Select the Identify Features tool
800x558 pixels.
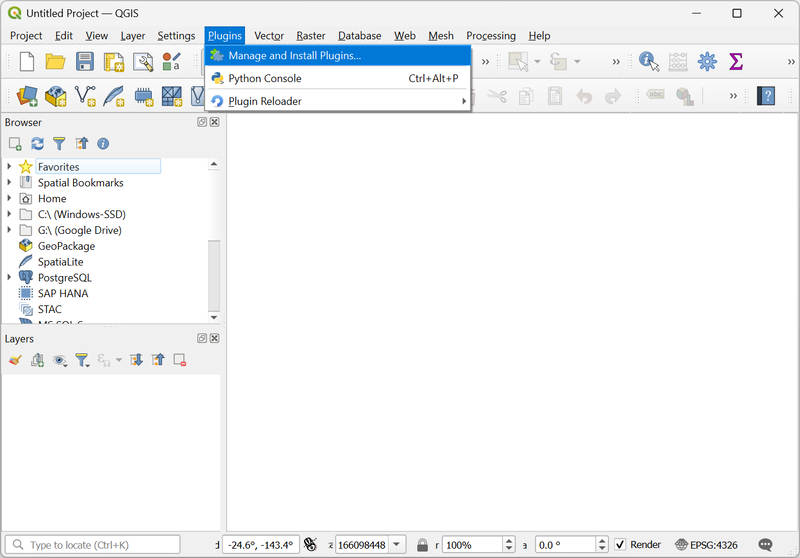tap(649, 62)
